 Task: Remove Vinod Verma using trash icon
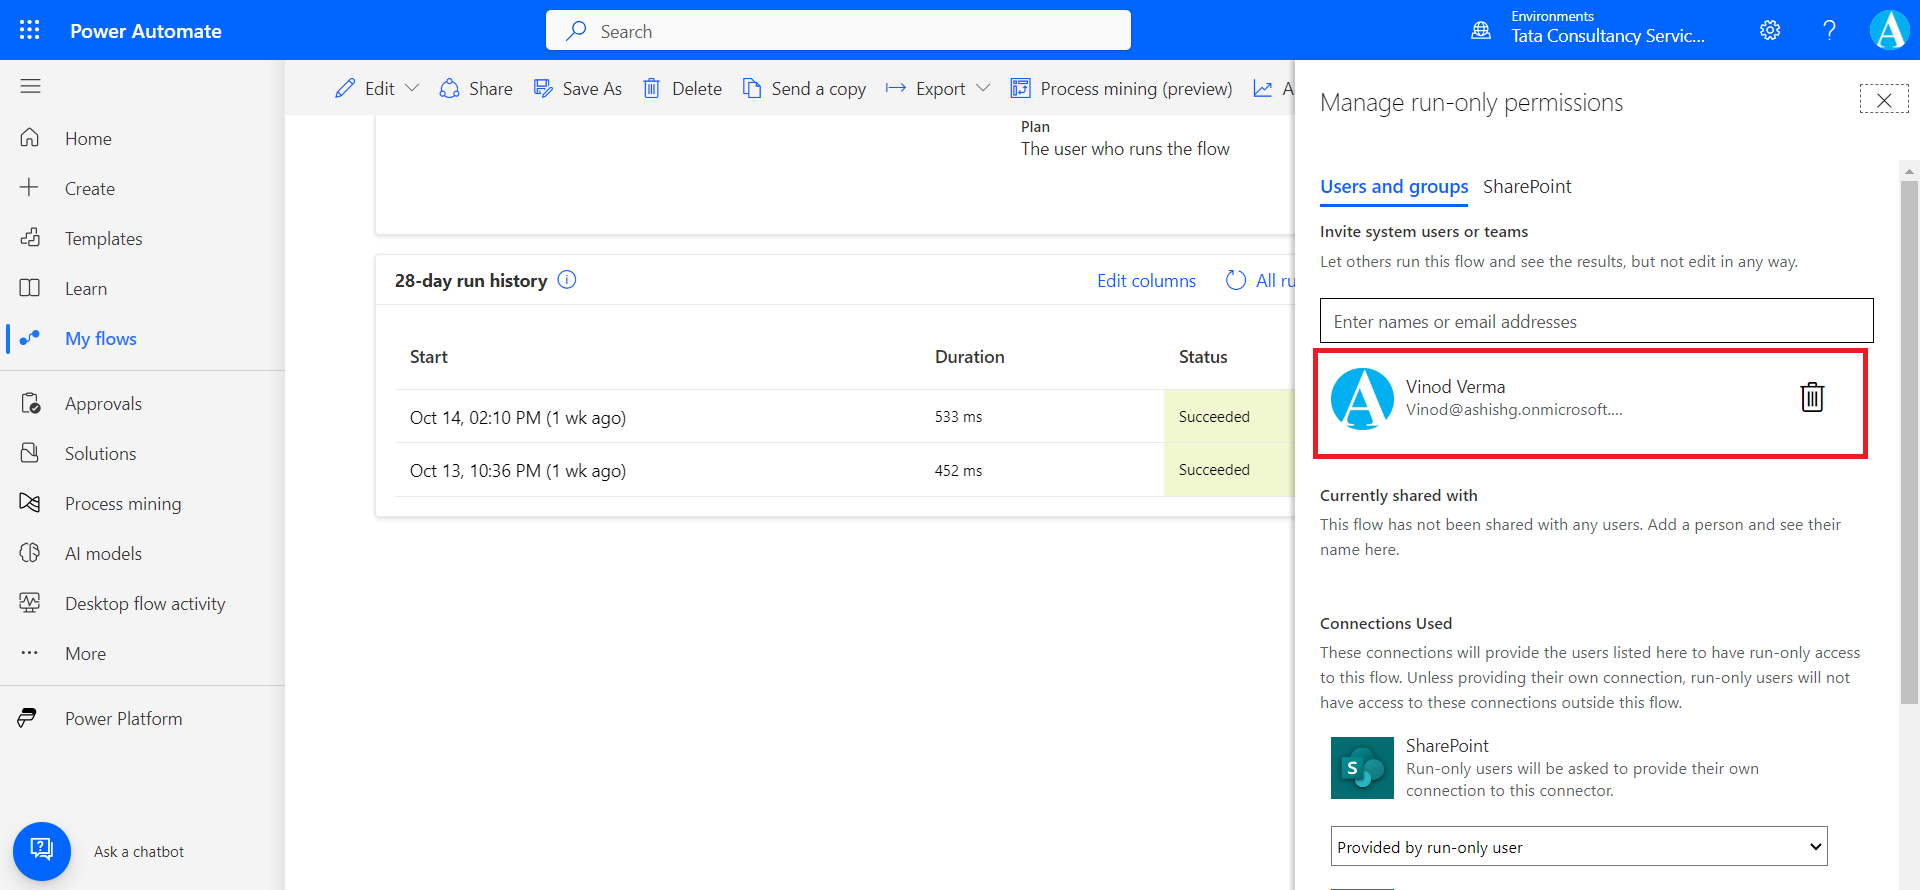tap(1812, 397)
